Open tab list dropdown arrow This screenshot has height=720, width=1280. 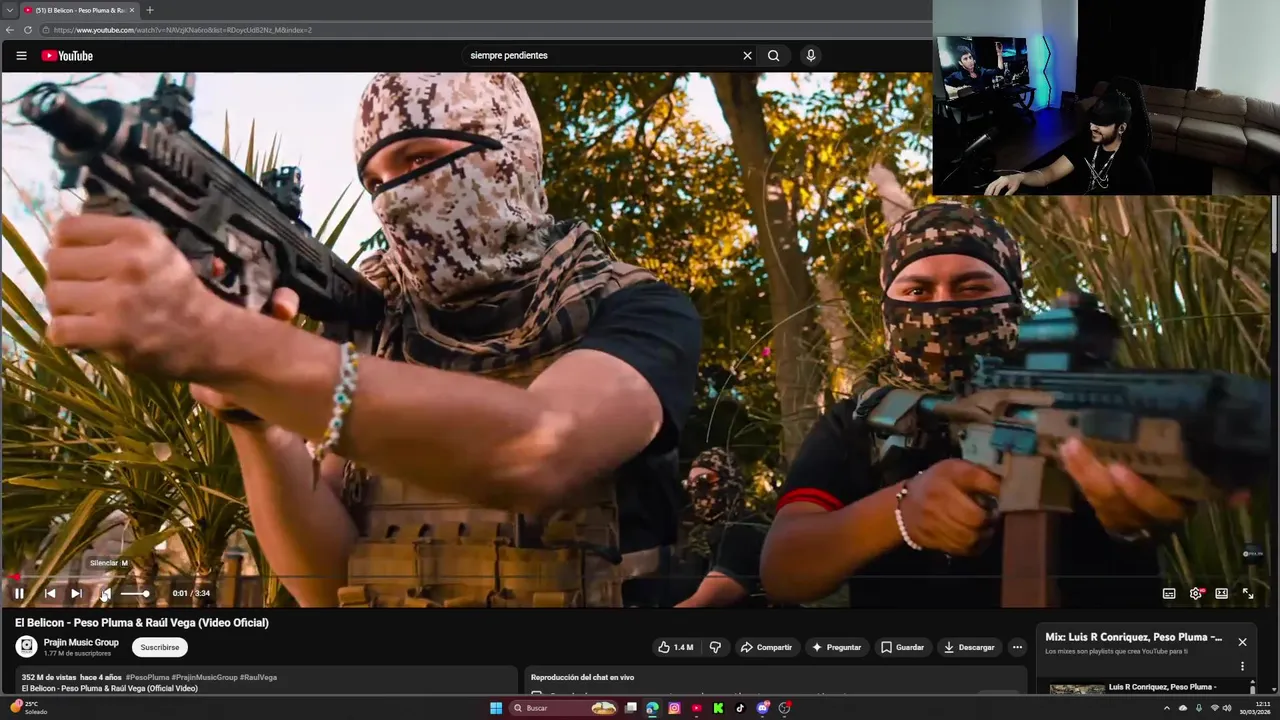pyautogui.click(x=9, y=10)
